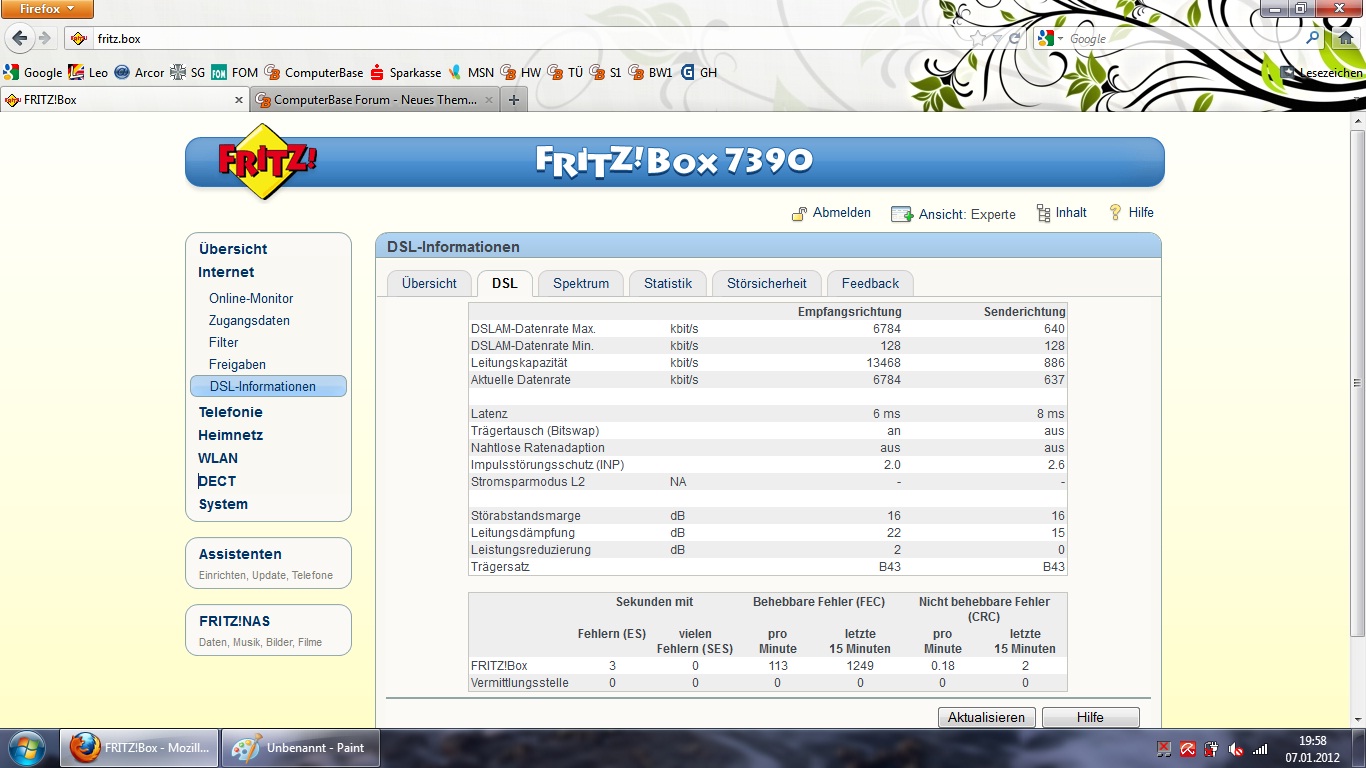Open Filter in sidebar
This screenshot has width=1366, height=768.
point(223,342)
